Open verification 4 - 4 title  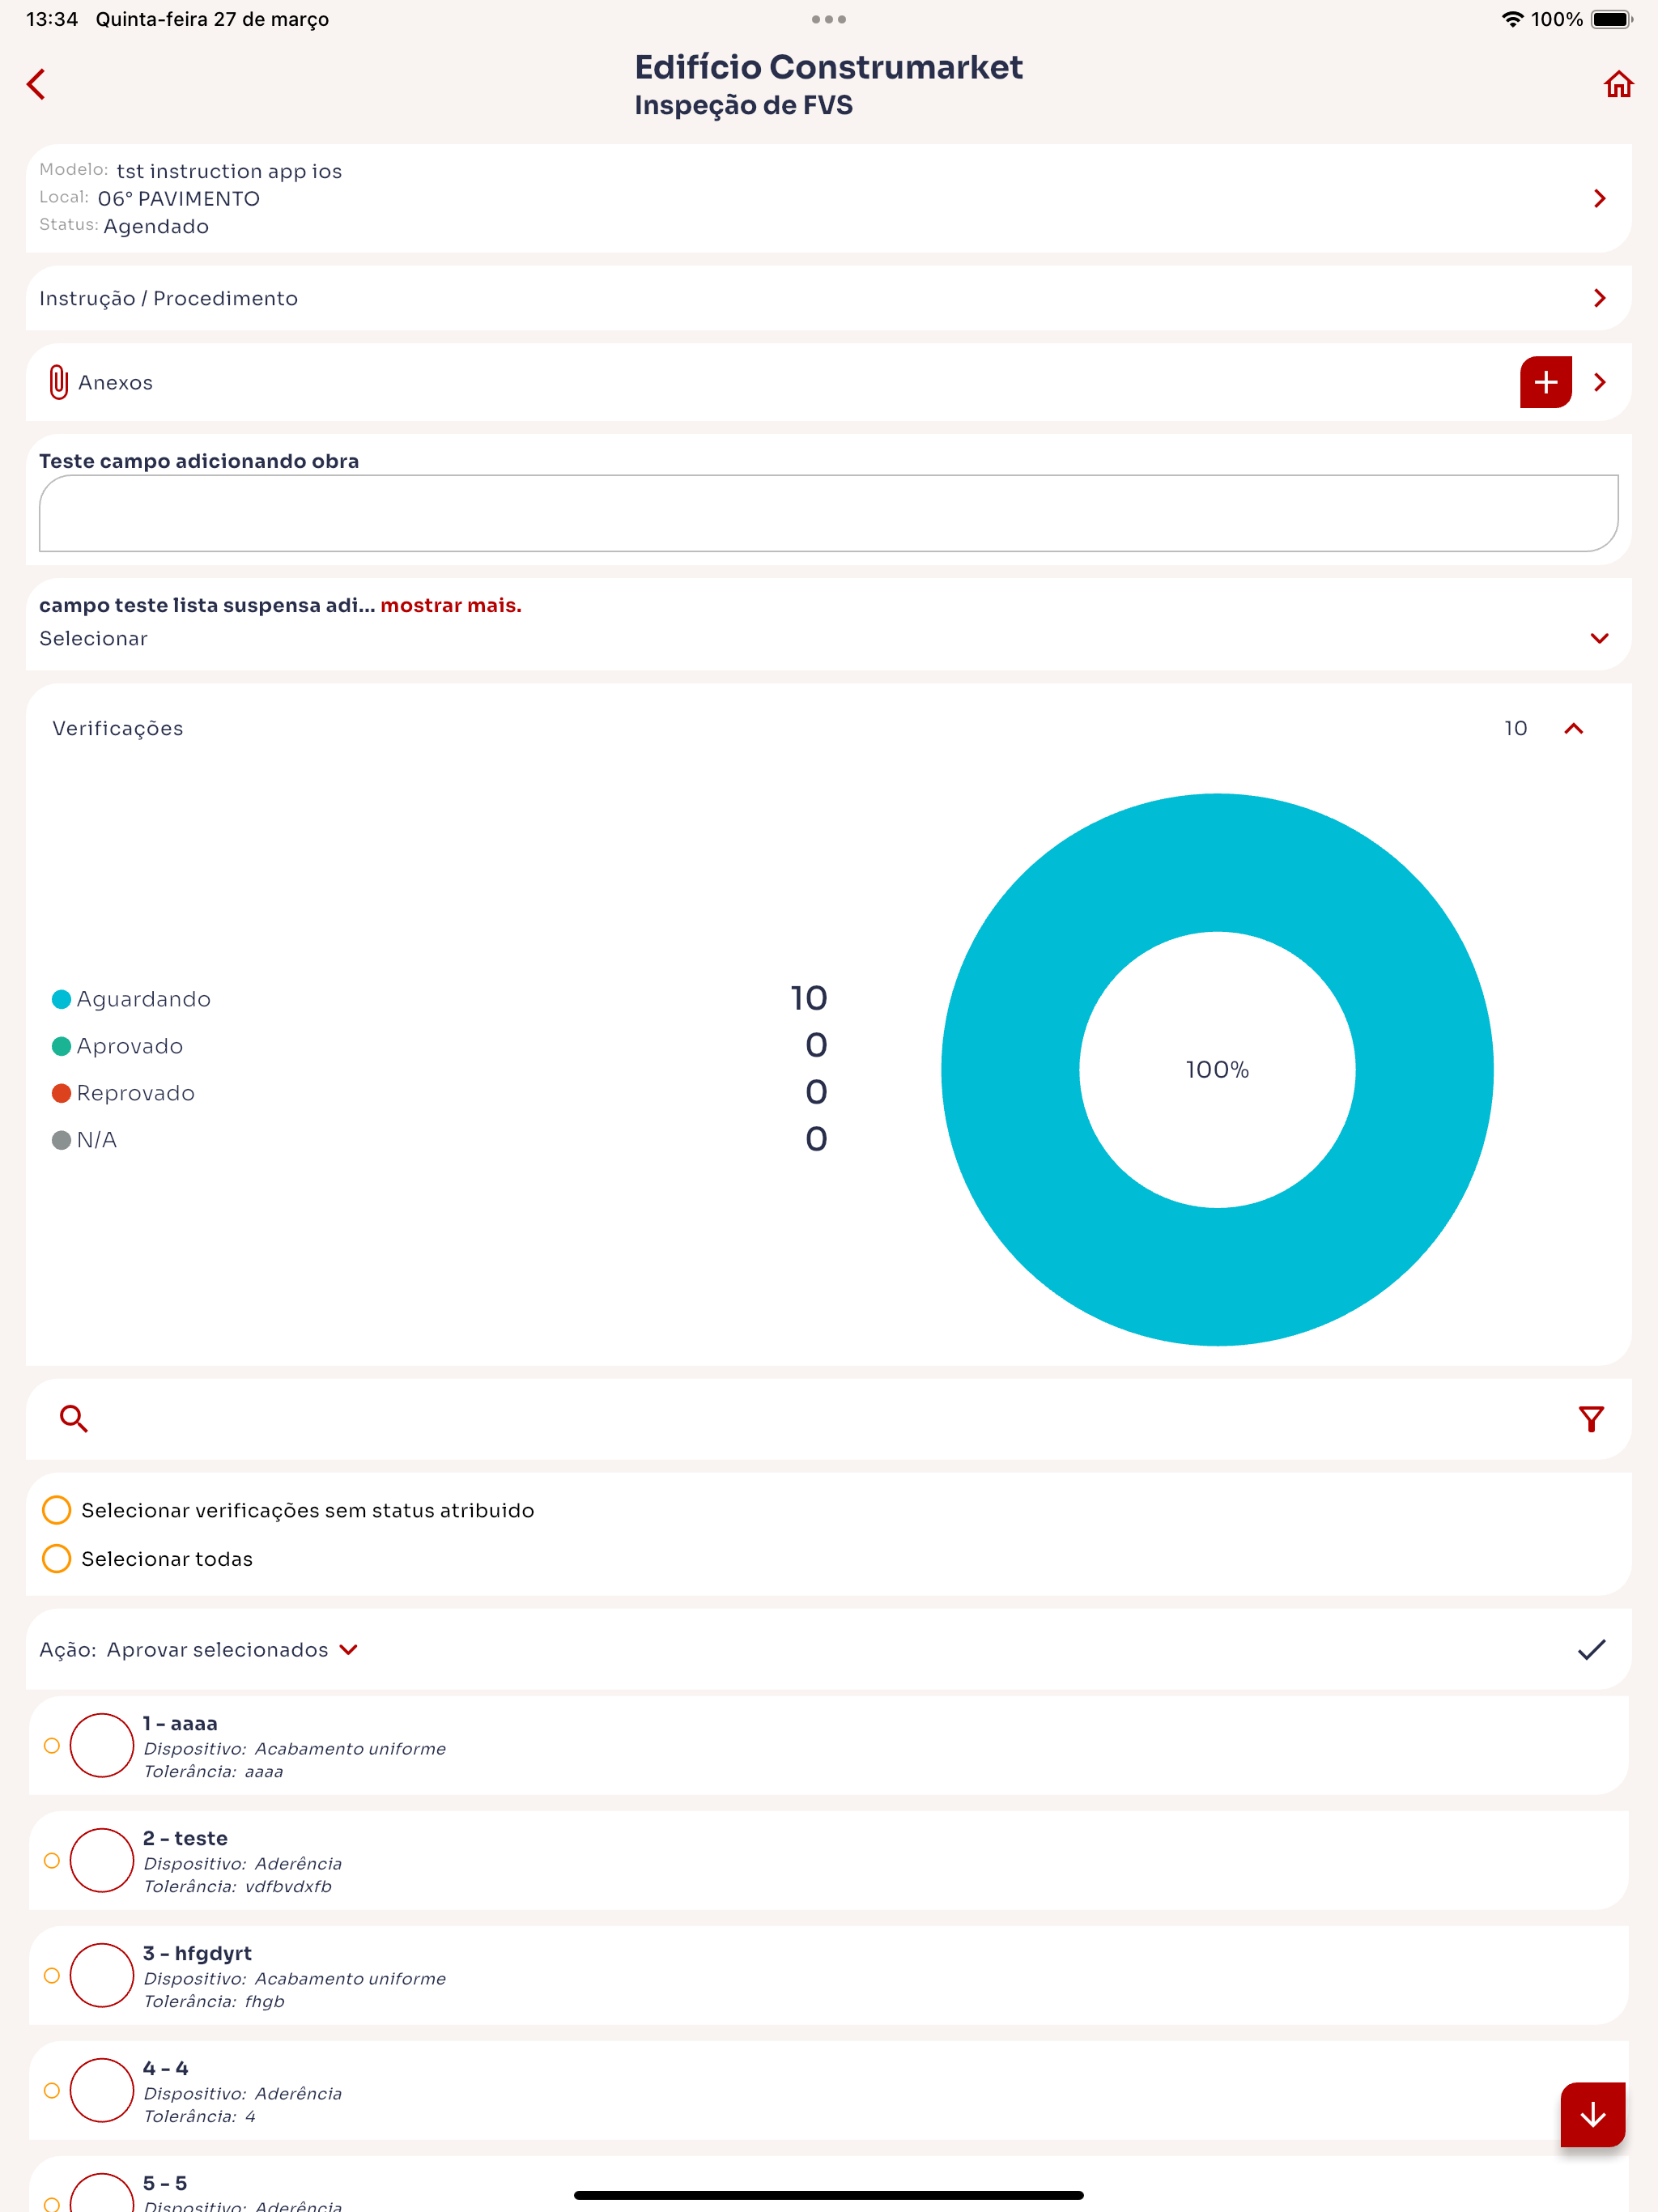(x=165, y=2068)
